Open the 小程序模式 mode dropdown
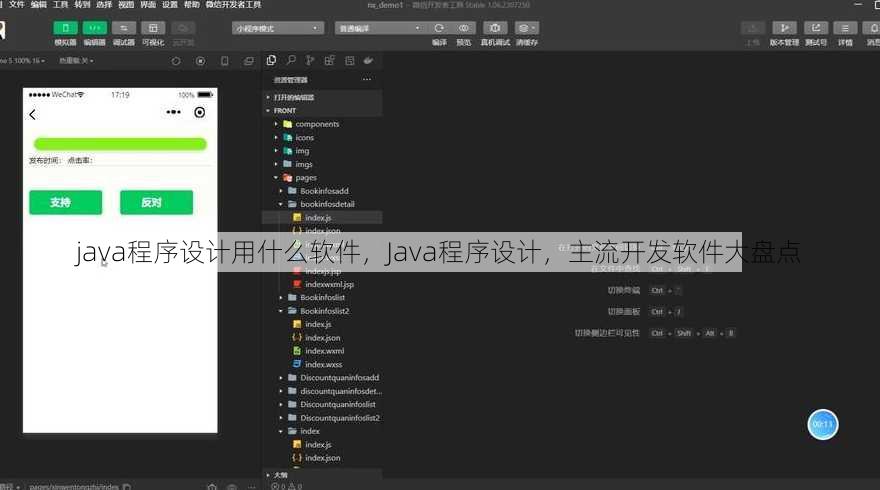The image size is (880, 490). pyautogui.click(x=278, y=28)
